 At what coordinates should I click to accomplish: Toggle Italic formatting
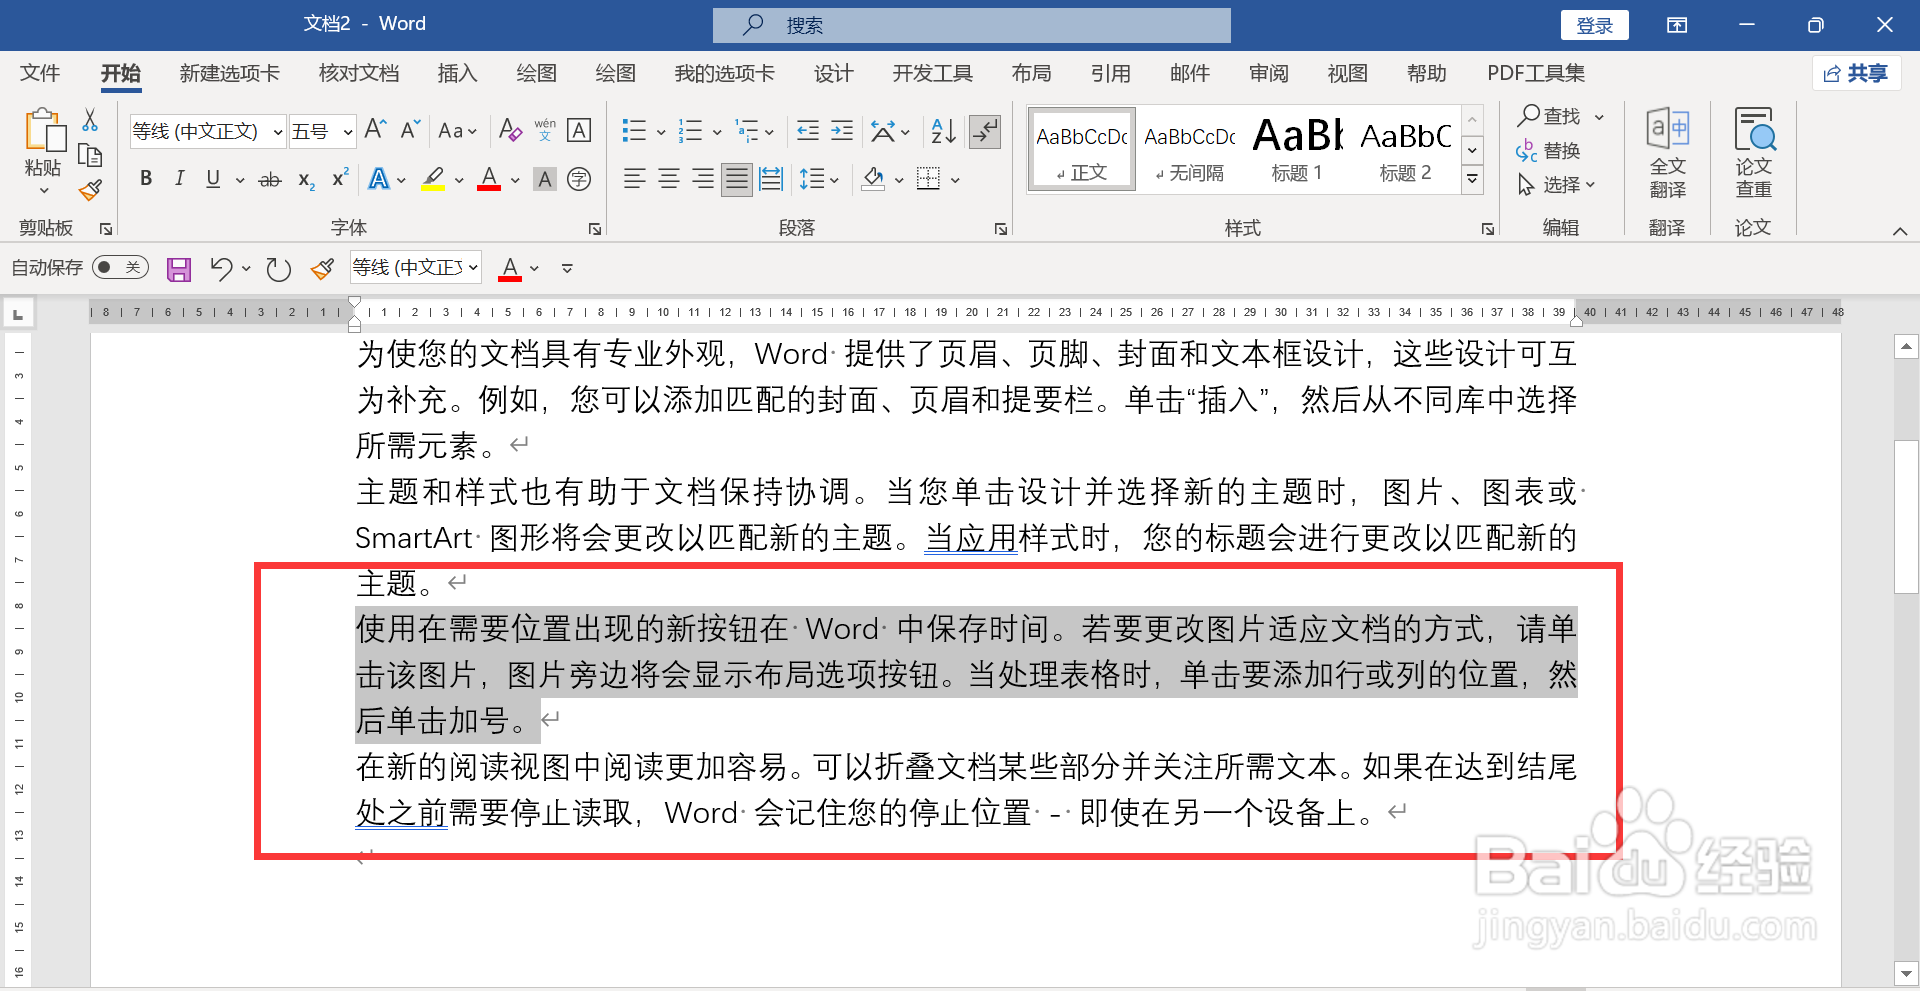[x=180, y=179]
